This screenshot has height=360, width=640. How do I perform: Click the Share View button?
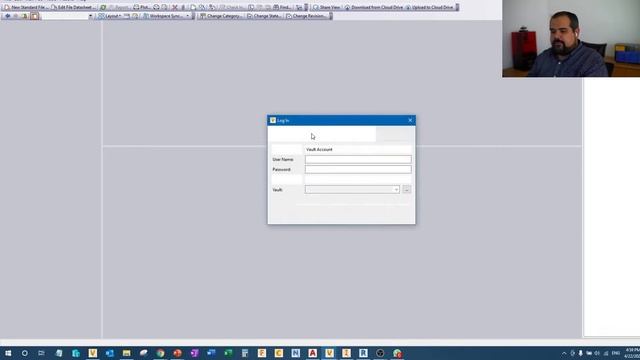point(326,7)
